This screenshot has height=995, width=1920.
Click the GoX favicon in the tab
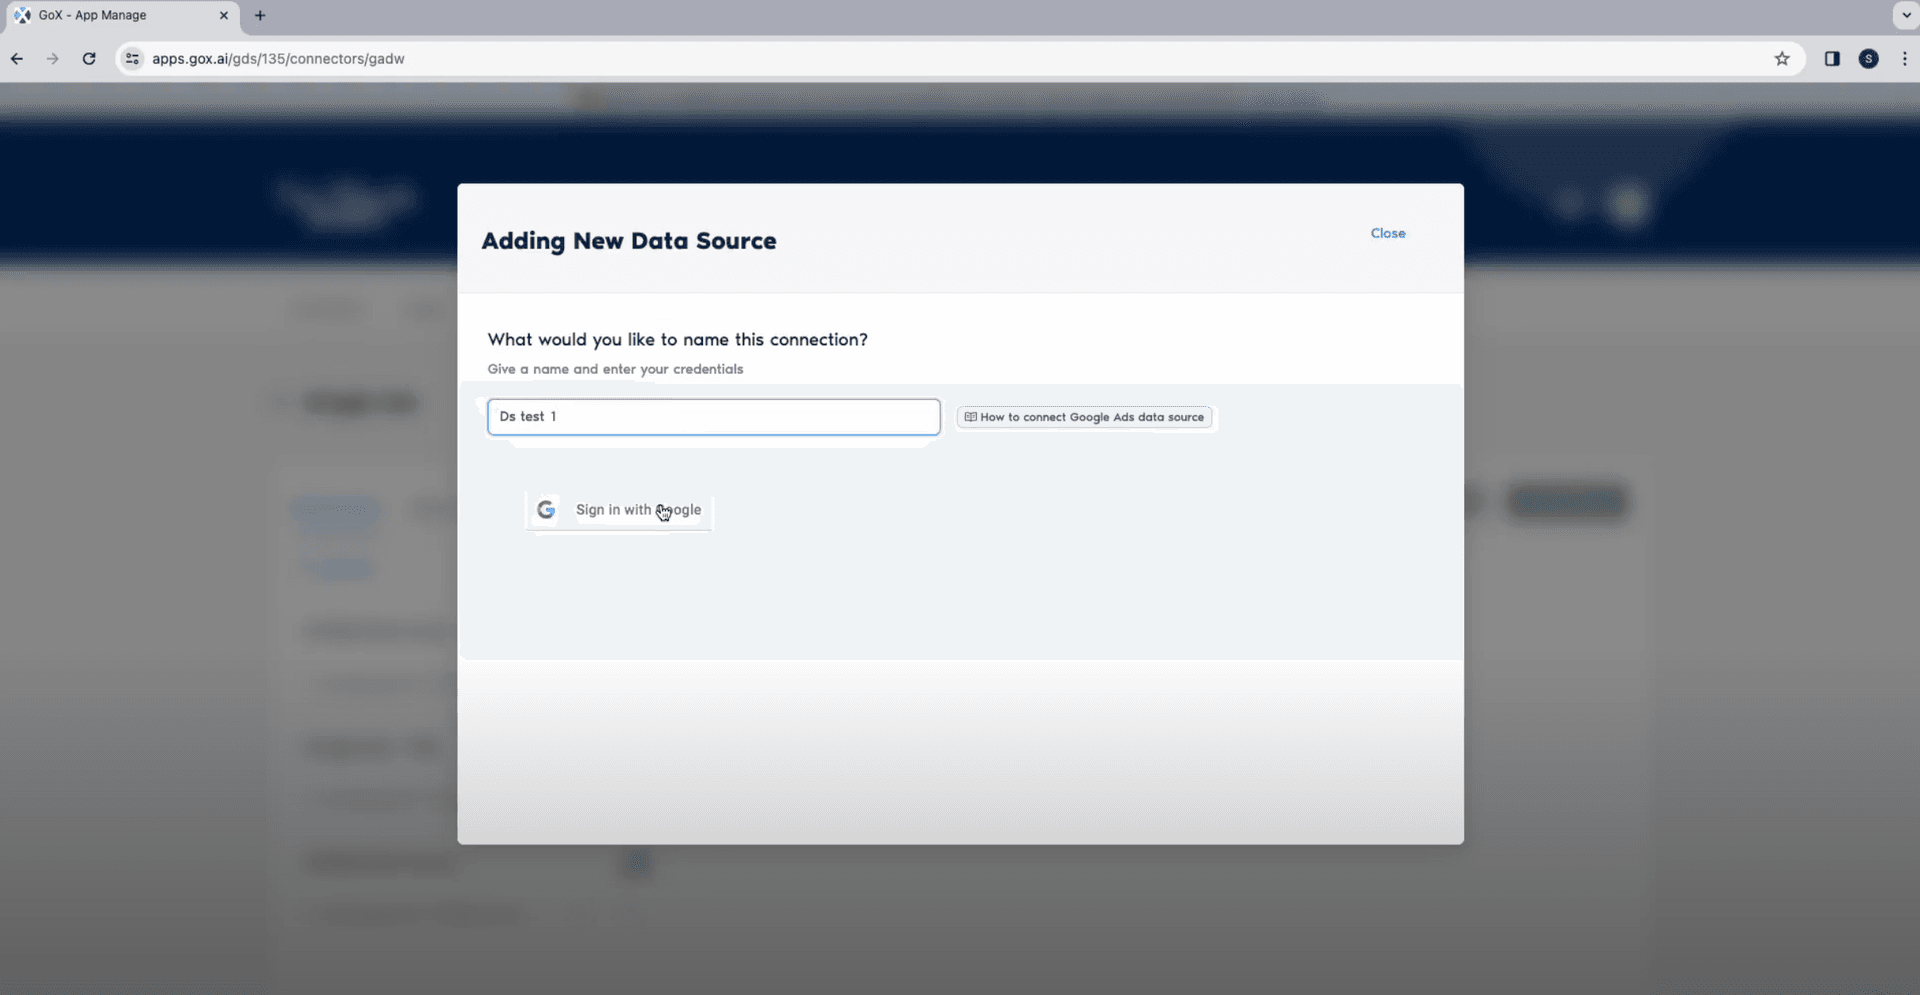22,15
